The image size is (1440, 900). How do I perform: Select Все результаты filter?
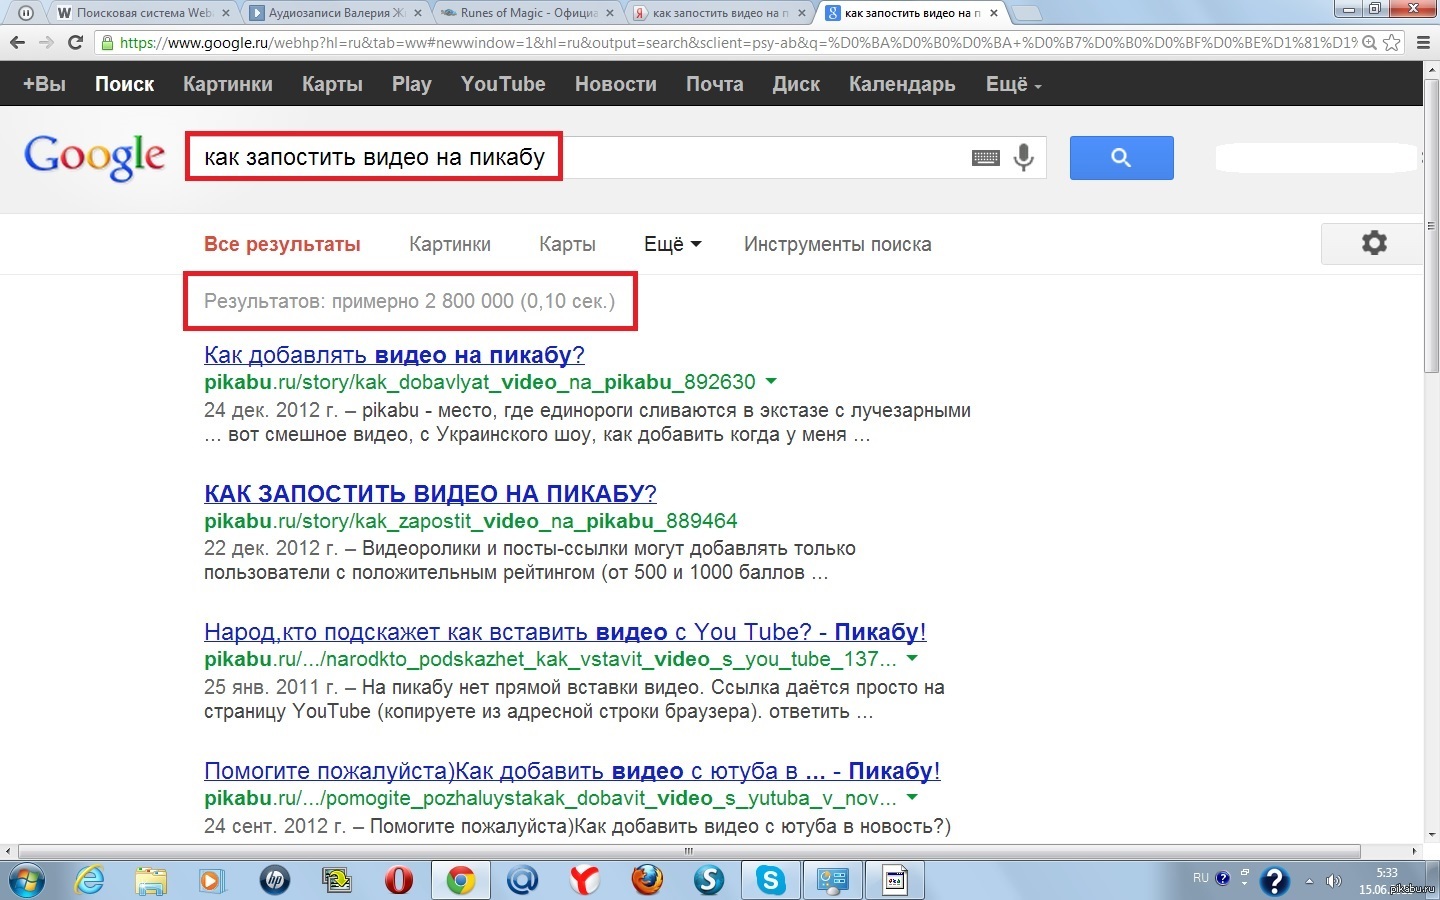point(282,244)
